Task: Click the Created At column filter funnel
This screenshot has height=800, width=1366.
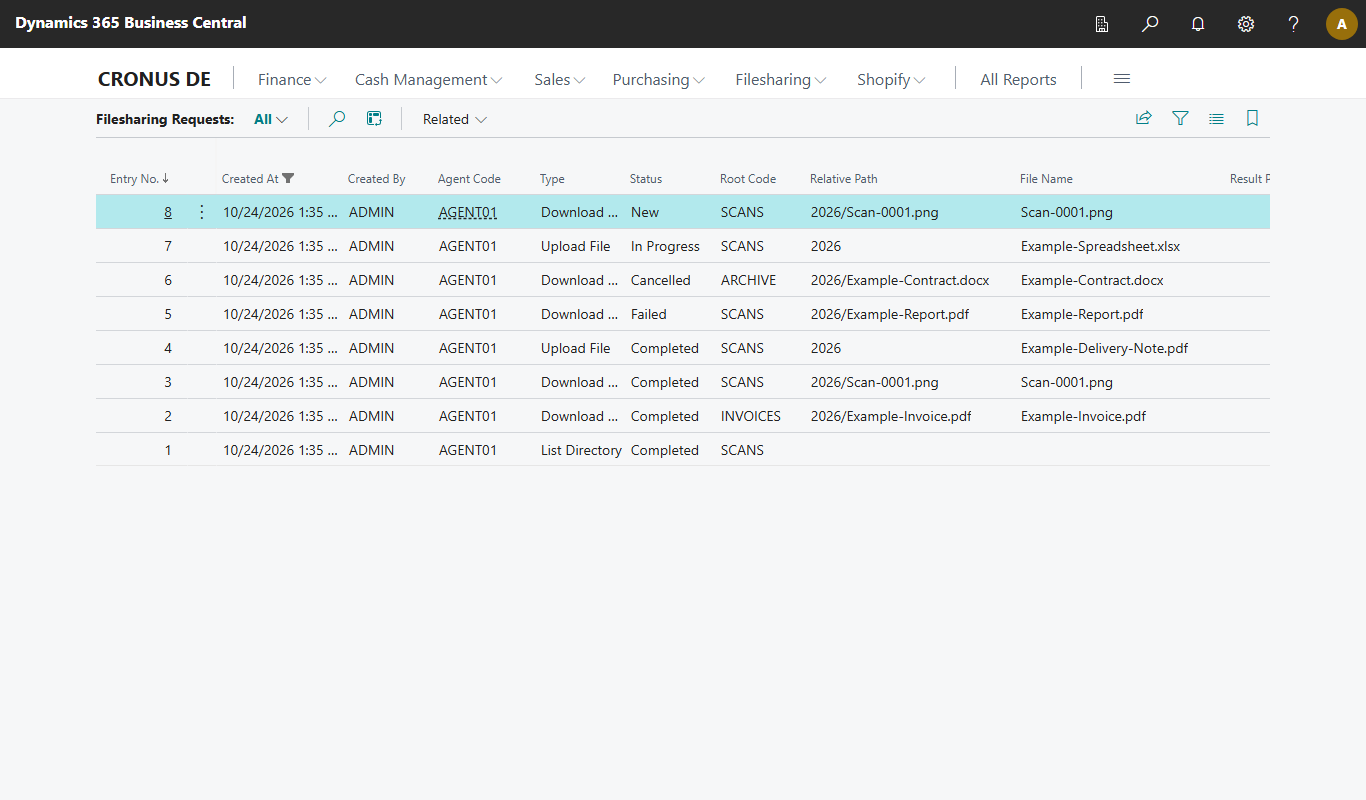Action: (289, 178)
